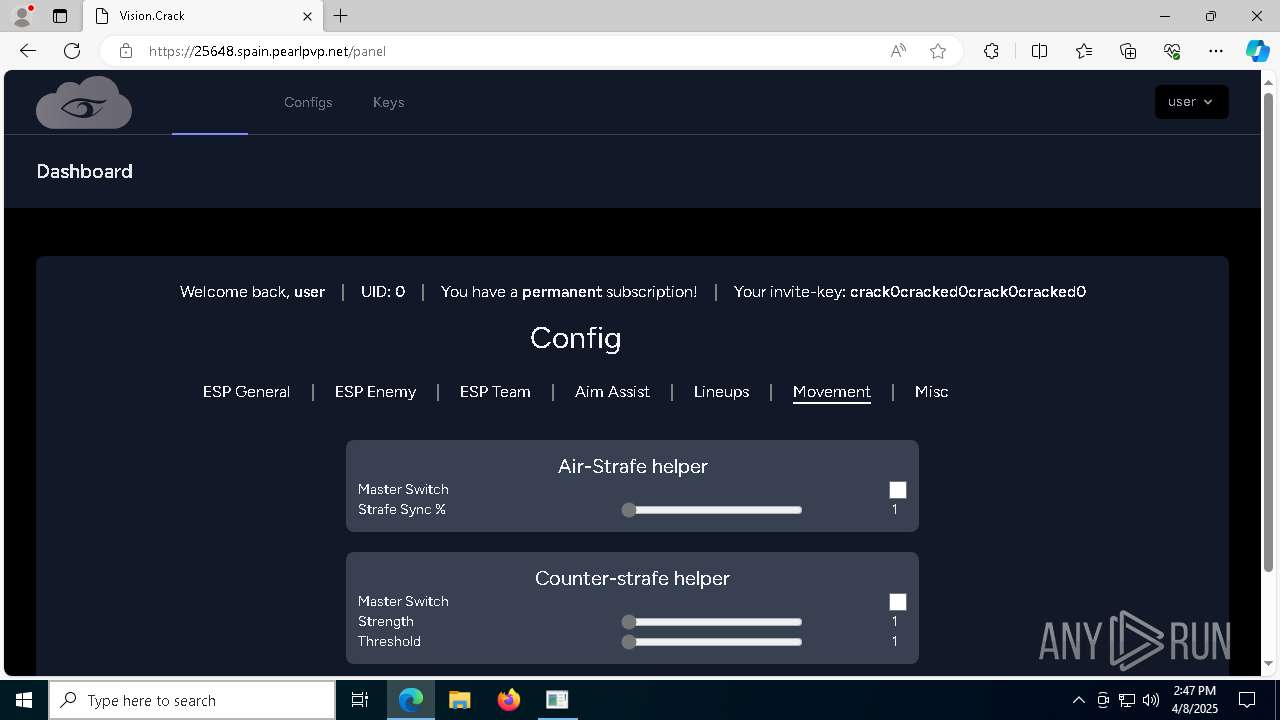
Task: Refresh the current page
Action: [x=72, y=51]
